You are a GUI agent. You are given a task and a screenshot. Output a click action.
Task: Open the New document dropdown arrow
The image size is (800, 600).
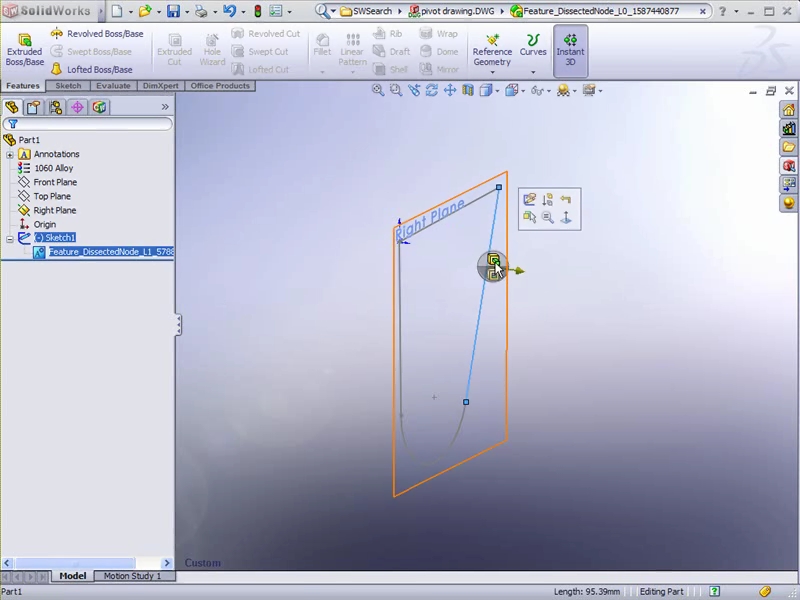pos(131,11)
